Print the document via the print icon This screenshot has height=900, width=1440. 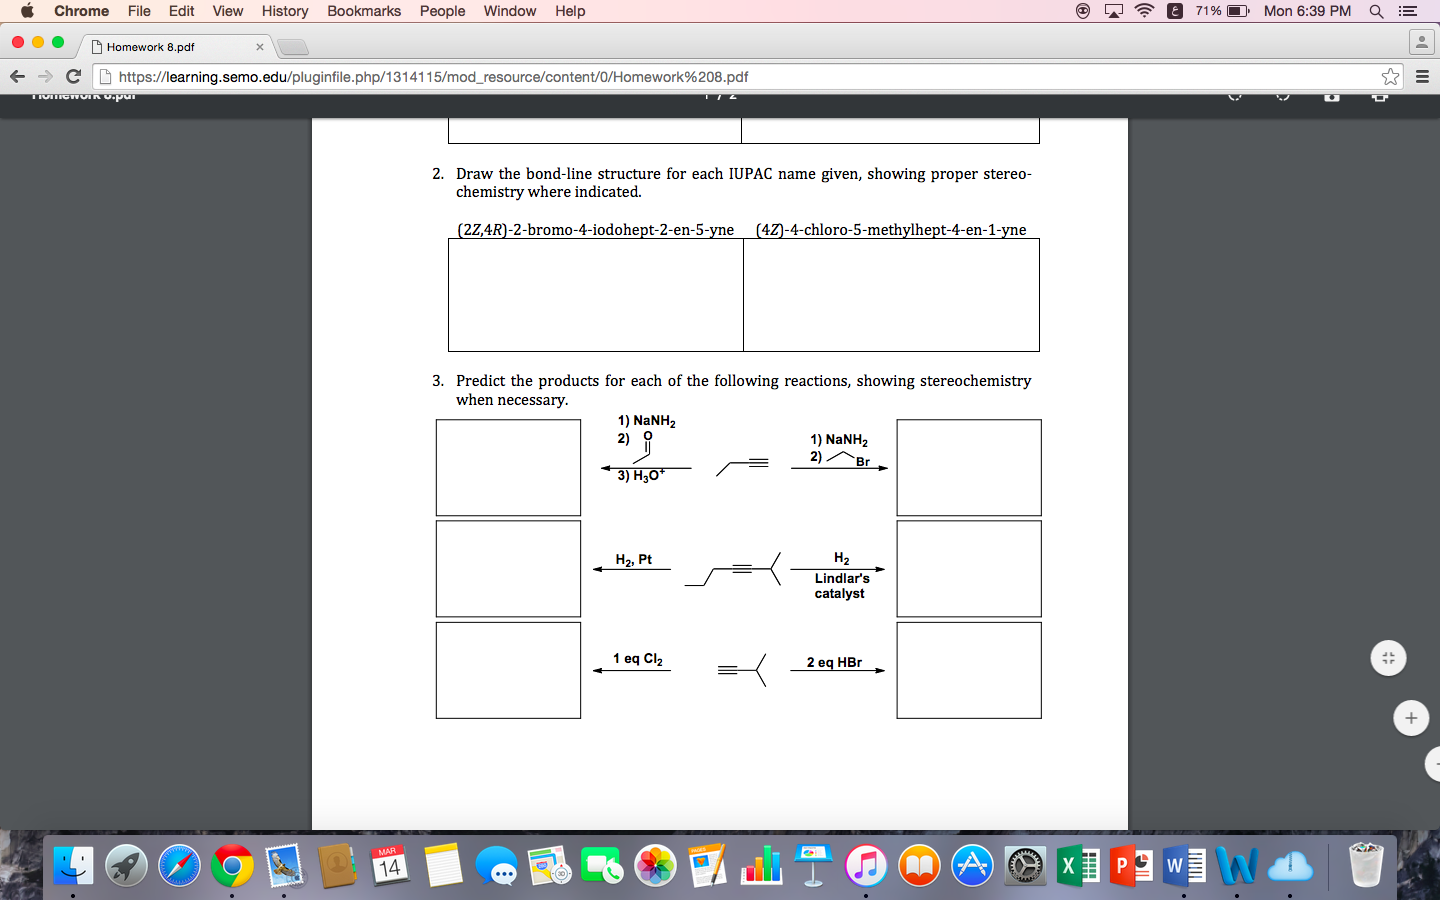pyautogui.click(x=1380, y=98)
